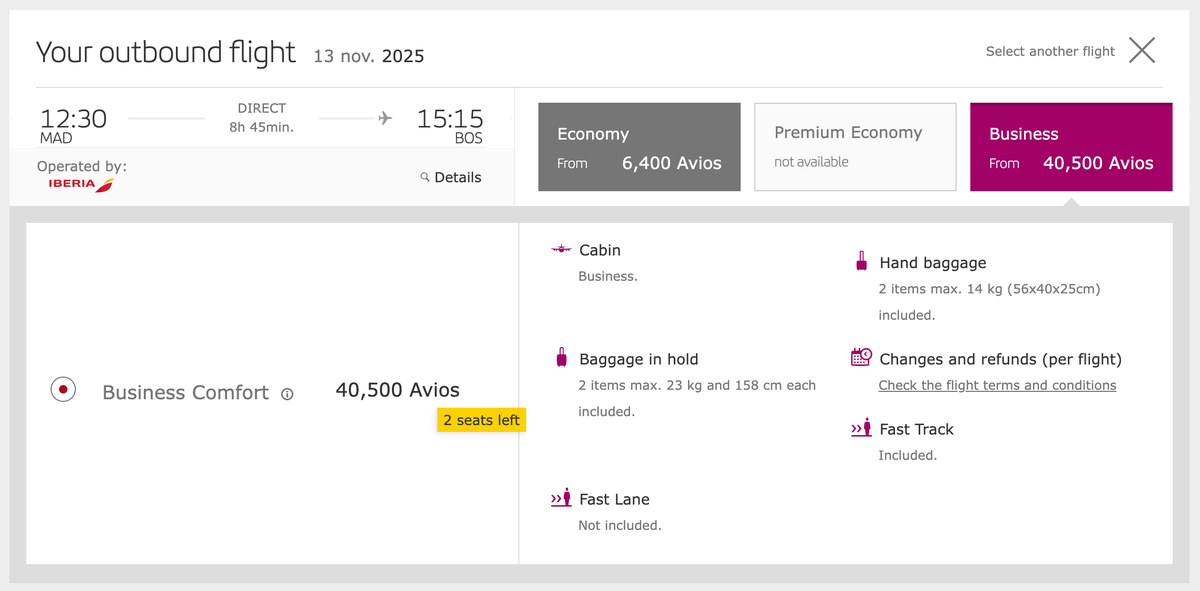Screen dimensions: 1200x591
Task: Click the Hand baggage icon
Action: 860,261
